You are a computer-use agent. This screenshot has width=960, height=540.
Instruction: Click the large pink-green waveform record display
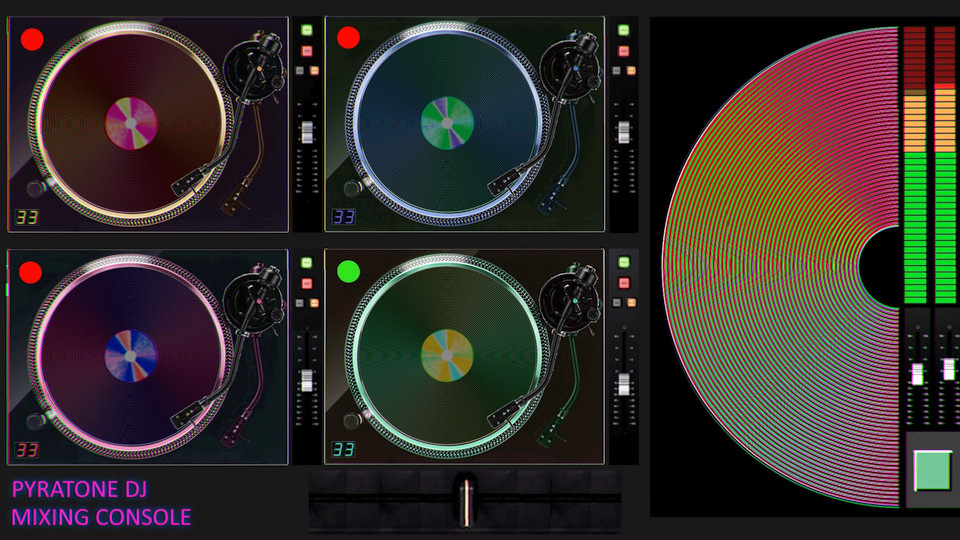[781, 267]
